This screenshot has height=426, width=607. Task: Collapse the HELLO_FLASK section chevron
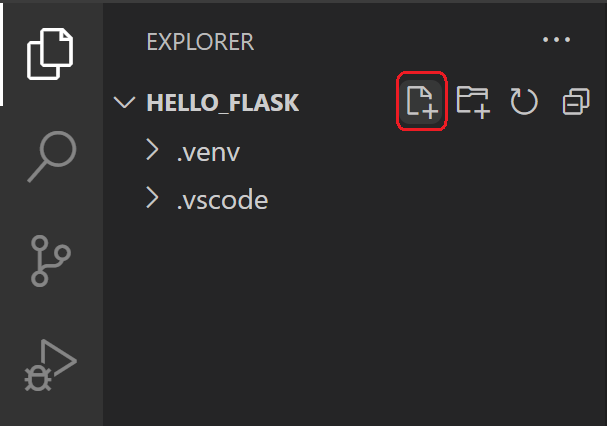click(125, 102)
